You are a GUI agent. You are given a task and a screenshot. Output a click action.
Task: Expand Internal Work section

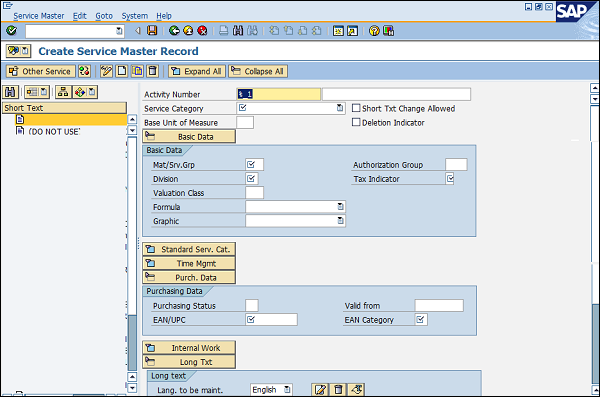click(189, 348)
